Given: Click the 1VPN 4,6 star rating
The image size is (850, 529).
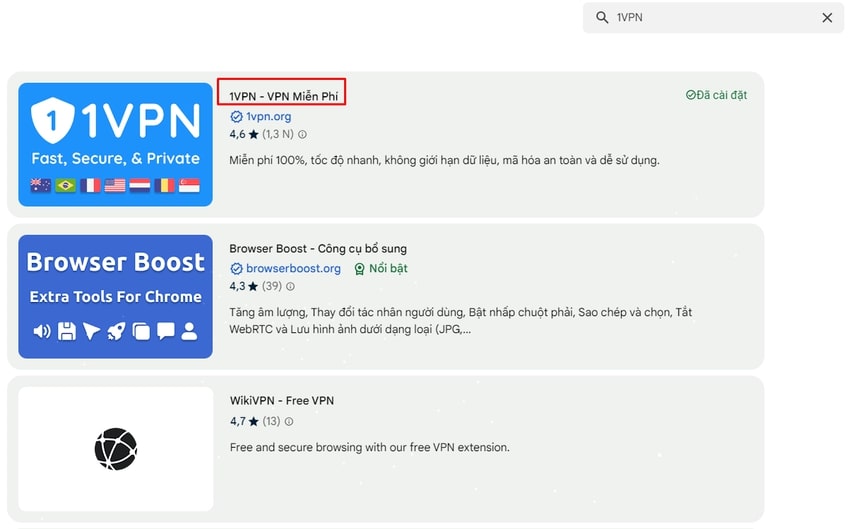Looking at the screenshot, I should click(x=244, y=134).
